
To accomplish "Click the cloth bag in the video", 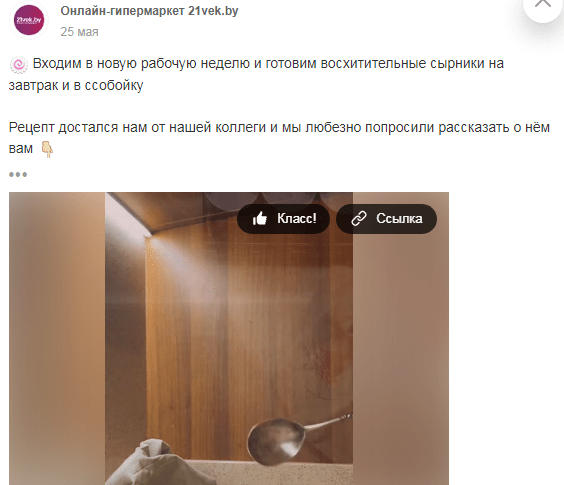I will [x=165, y=462].
